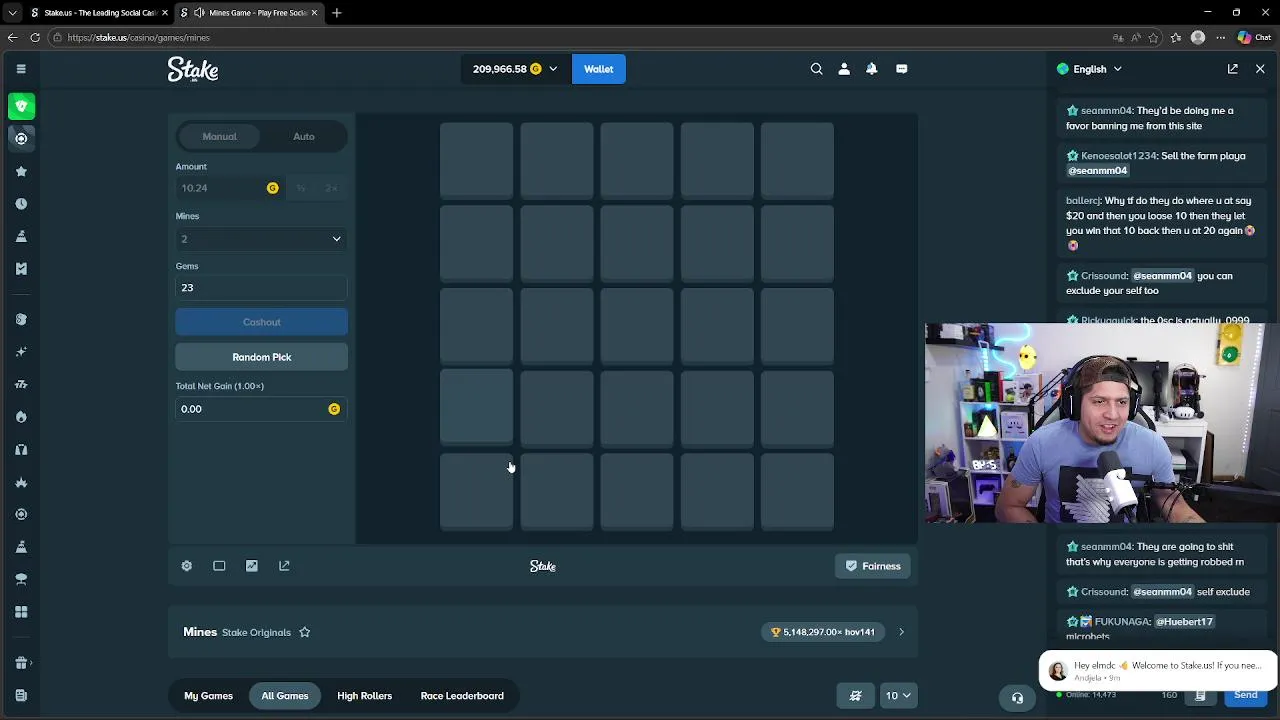Screen dimensions: 1280x720
Task: Open recent games clock icon
Action: click(21, 203)
